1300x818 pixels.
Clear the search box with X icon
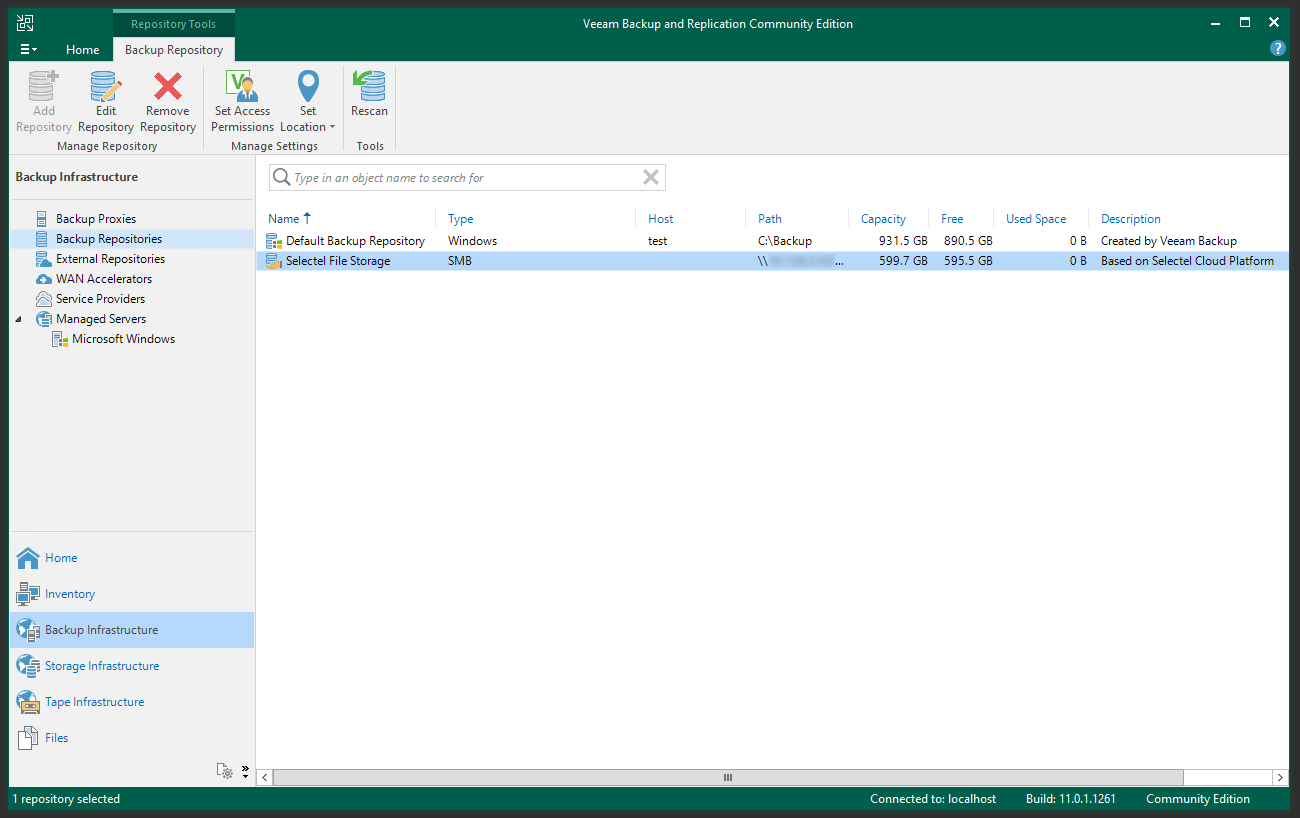tap(651, 177)
